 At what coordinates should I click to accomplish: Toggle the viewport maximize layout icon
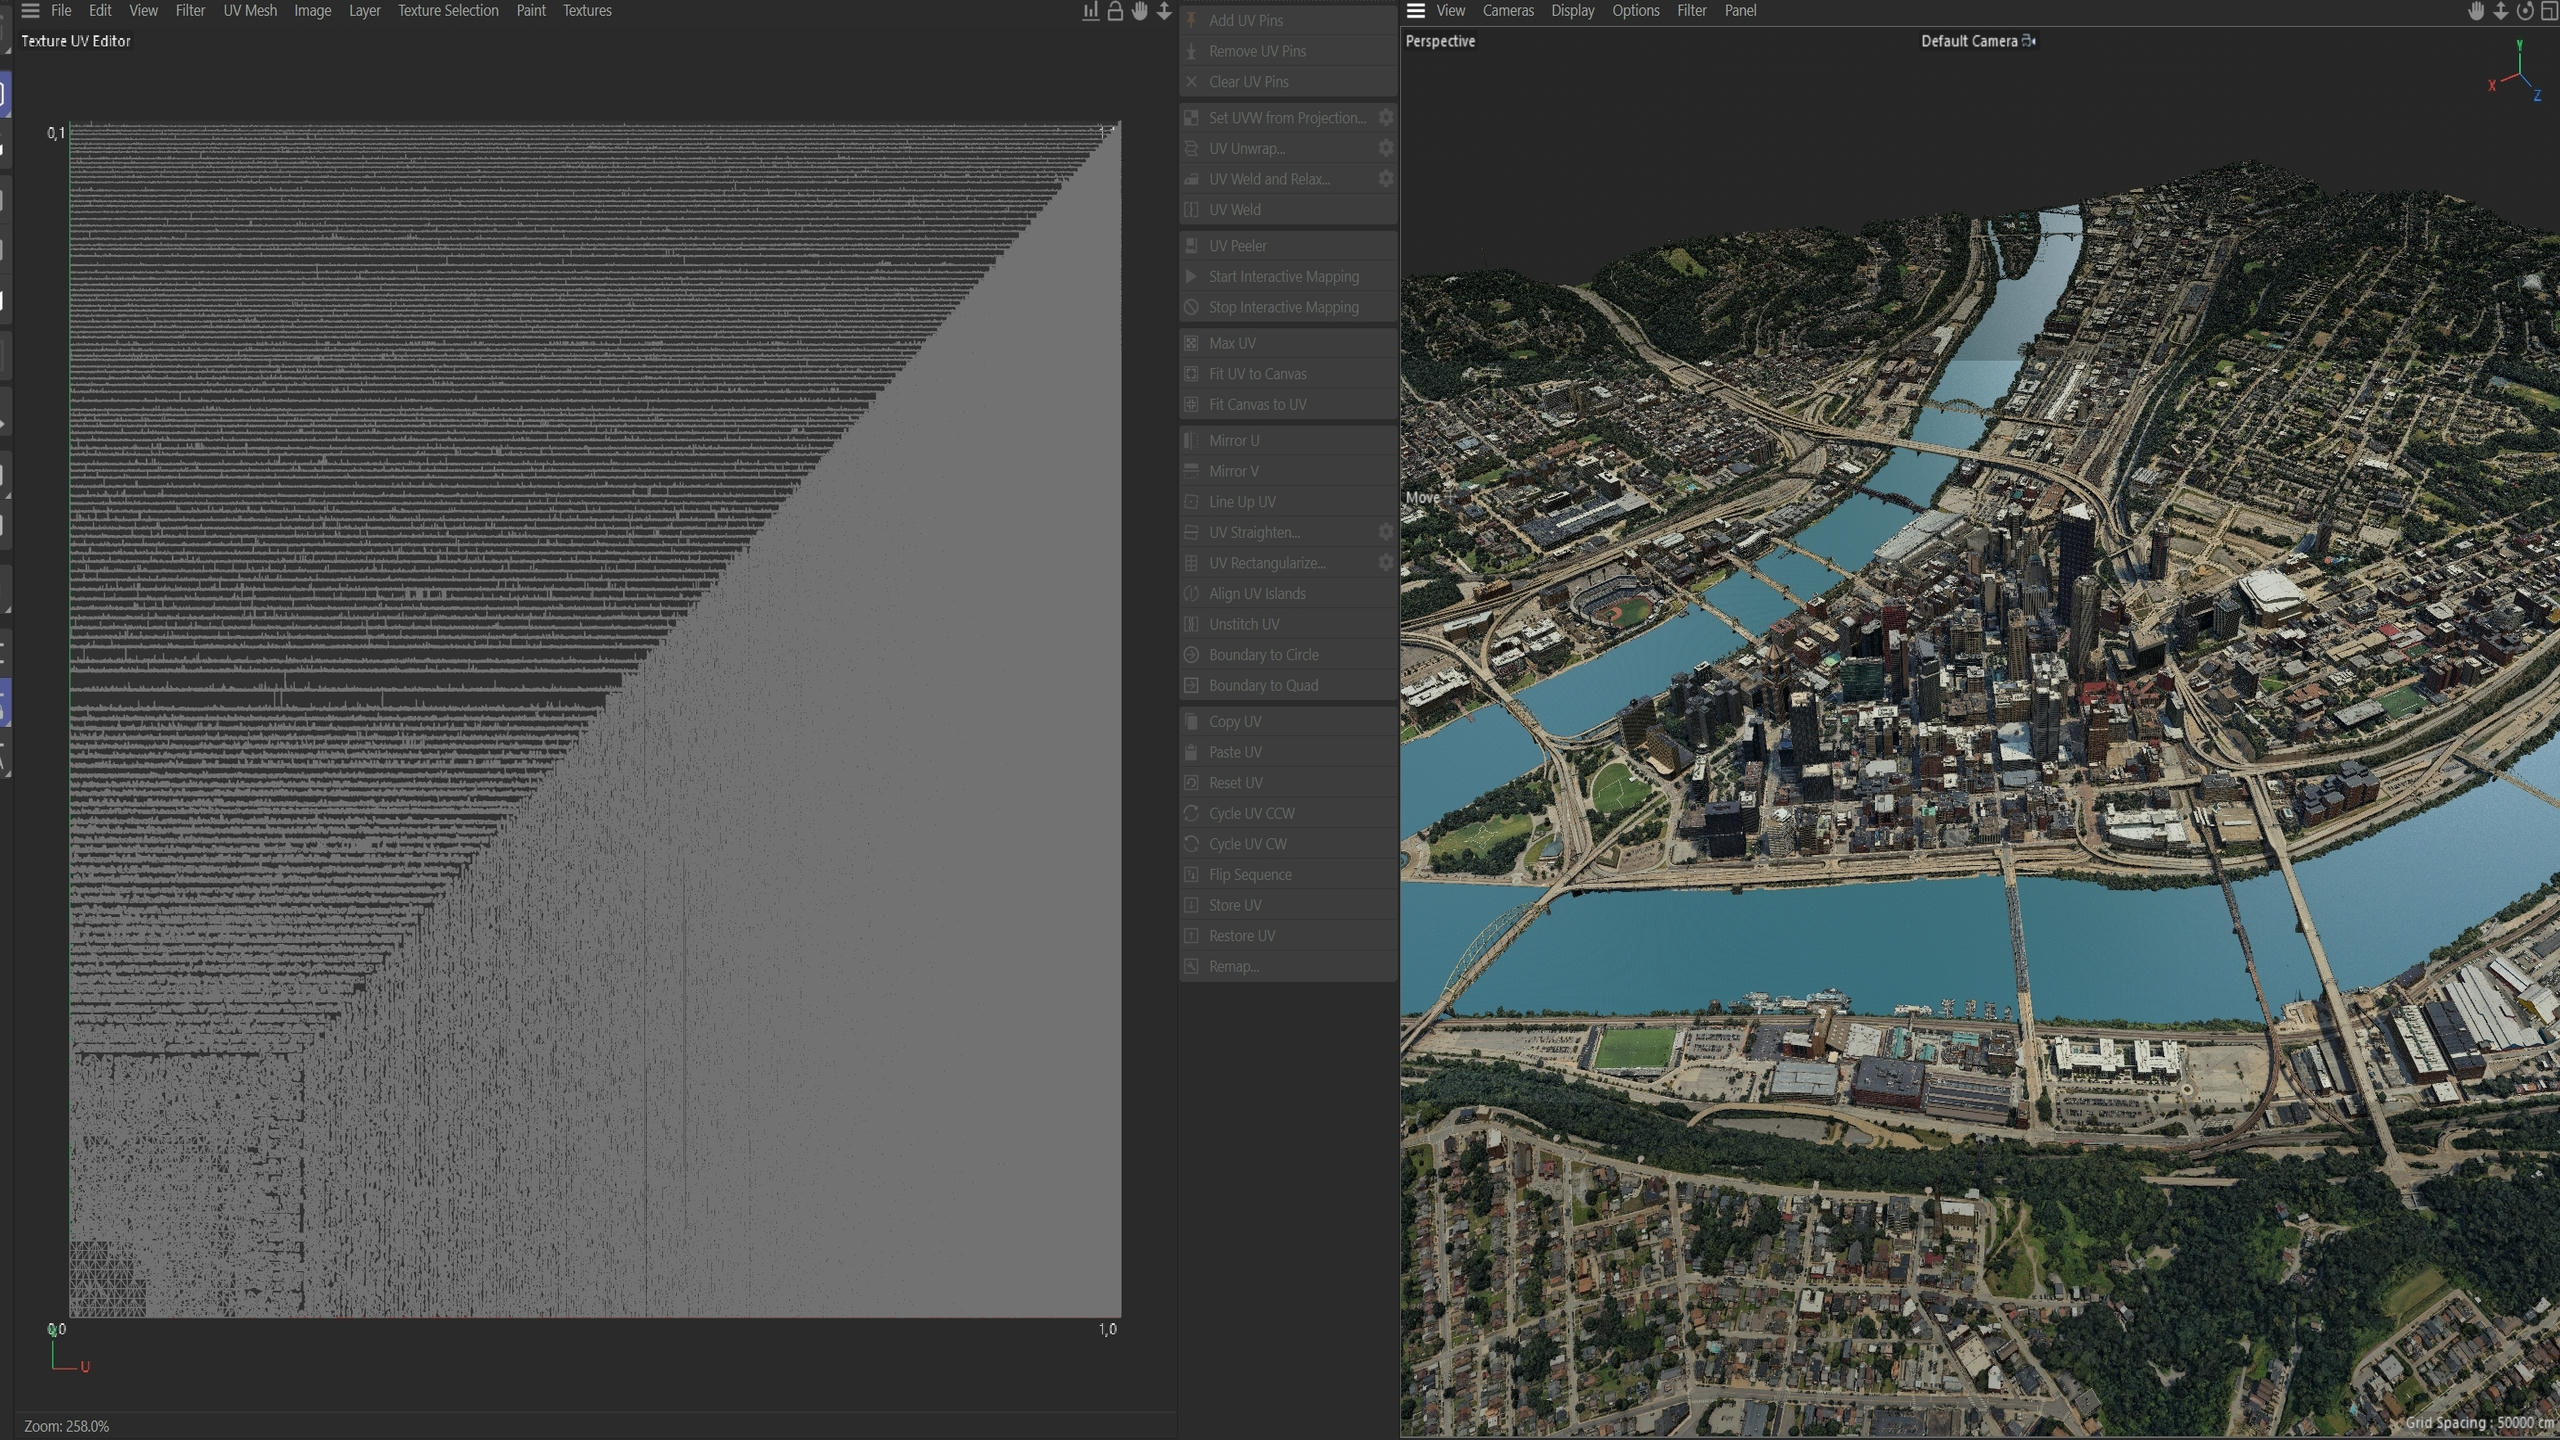2549,11
